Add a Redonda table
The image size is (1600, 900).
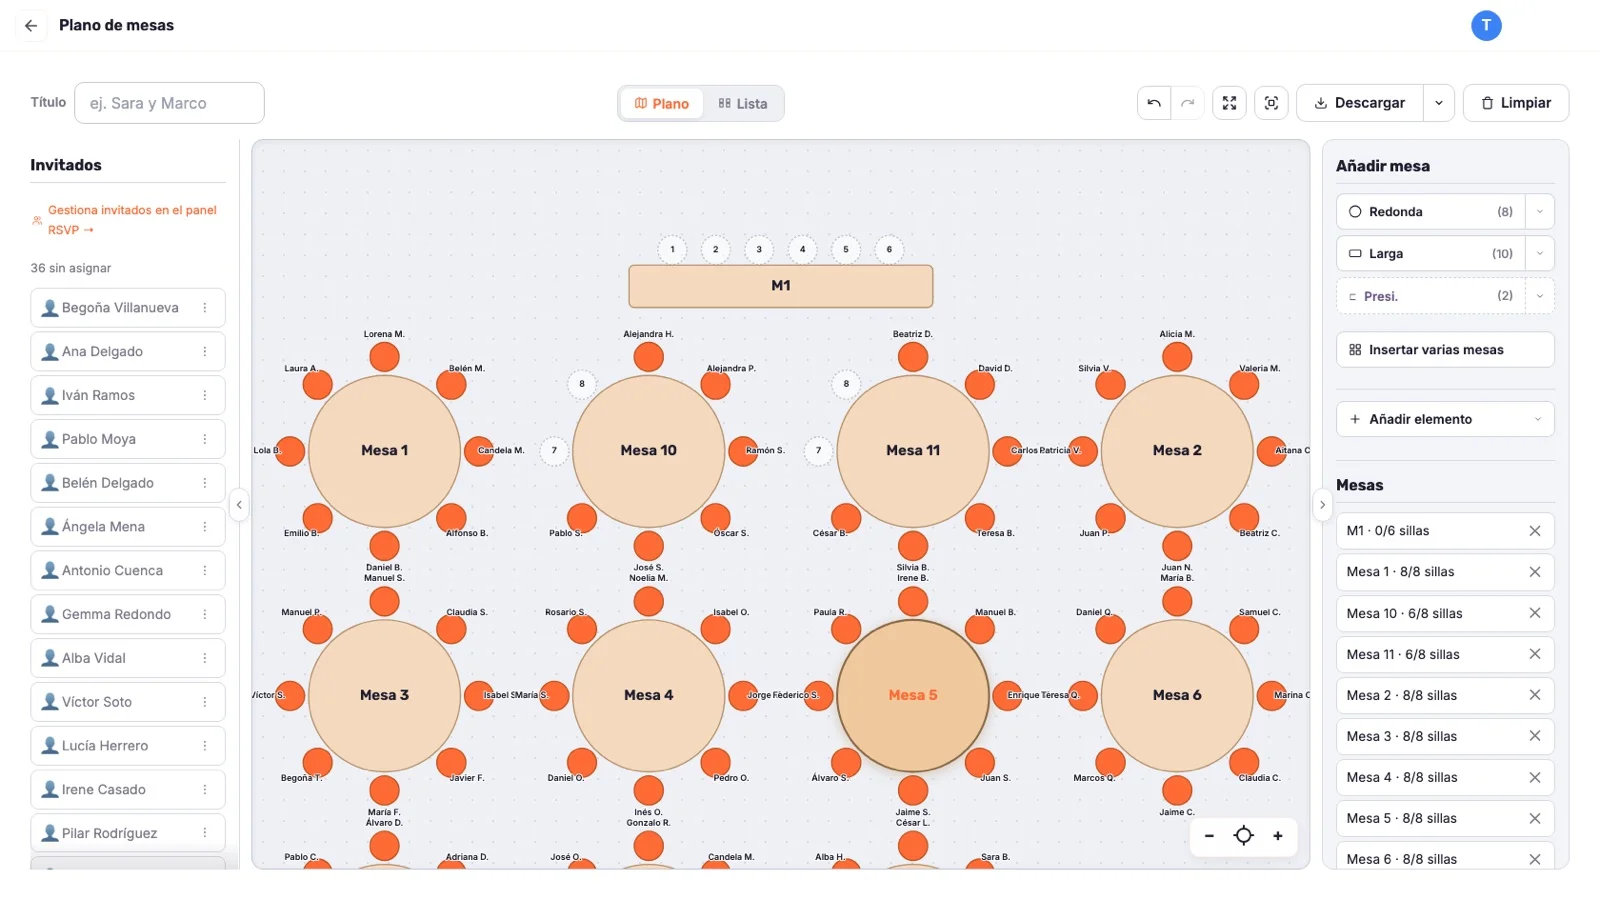[x=1430, y=212]
